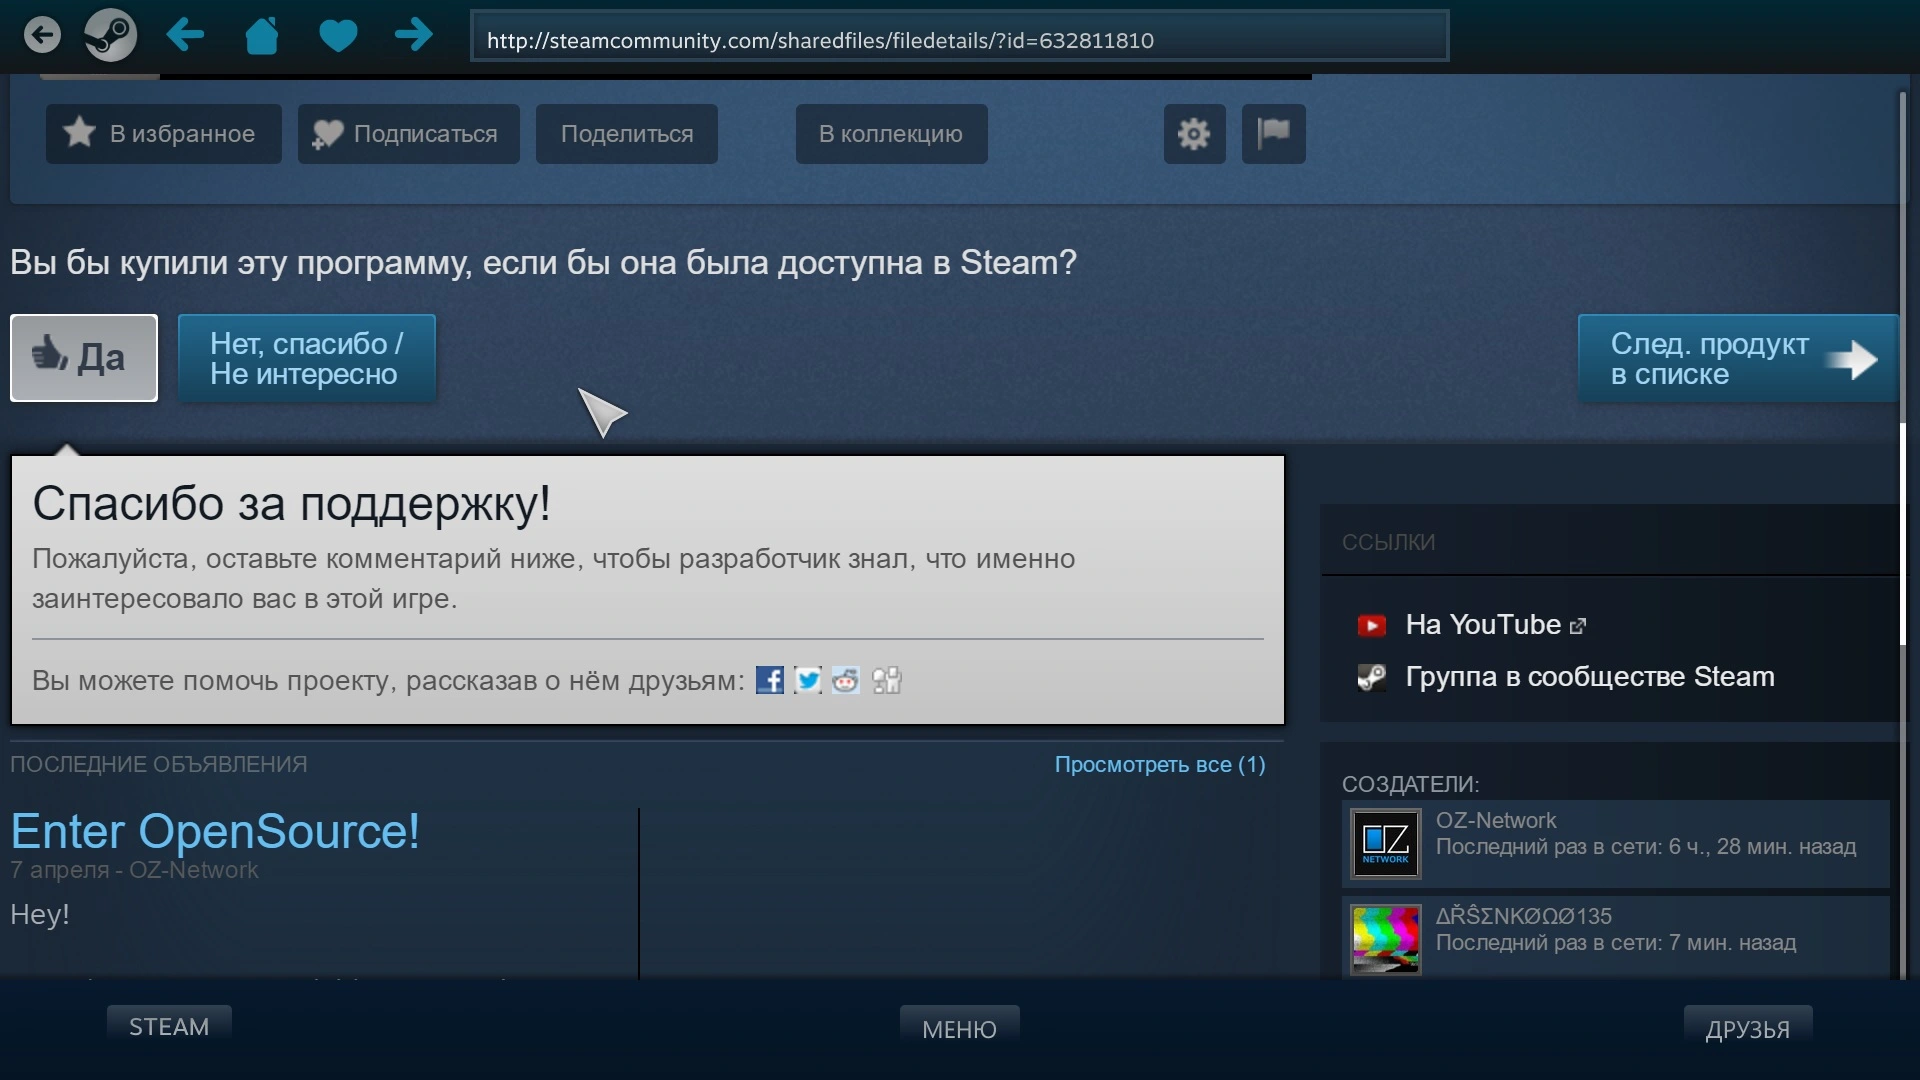This screenshot has width=1920, height=1080.
Task: Open Группа в сообществе Steam link
Action: (1590, 677)
